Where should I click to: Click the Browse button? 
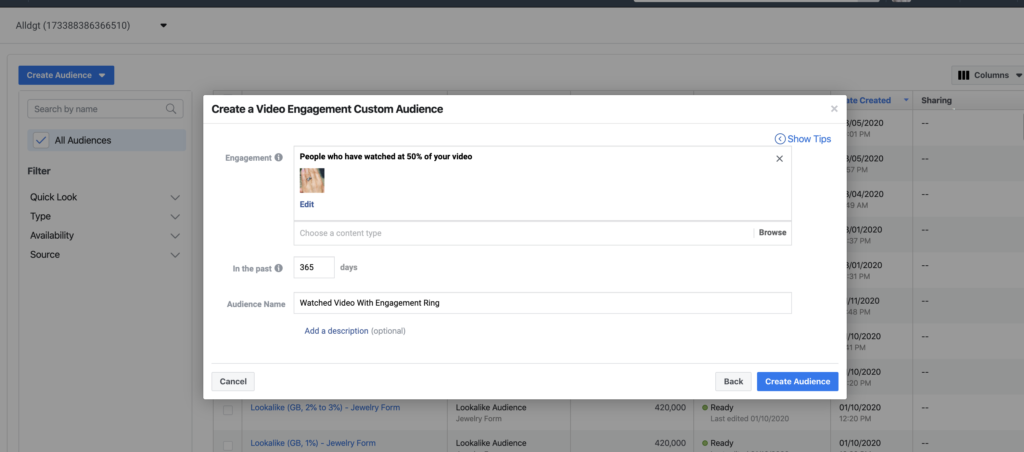[x=773, y=233]
